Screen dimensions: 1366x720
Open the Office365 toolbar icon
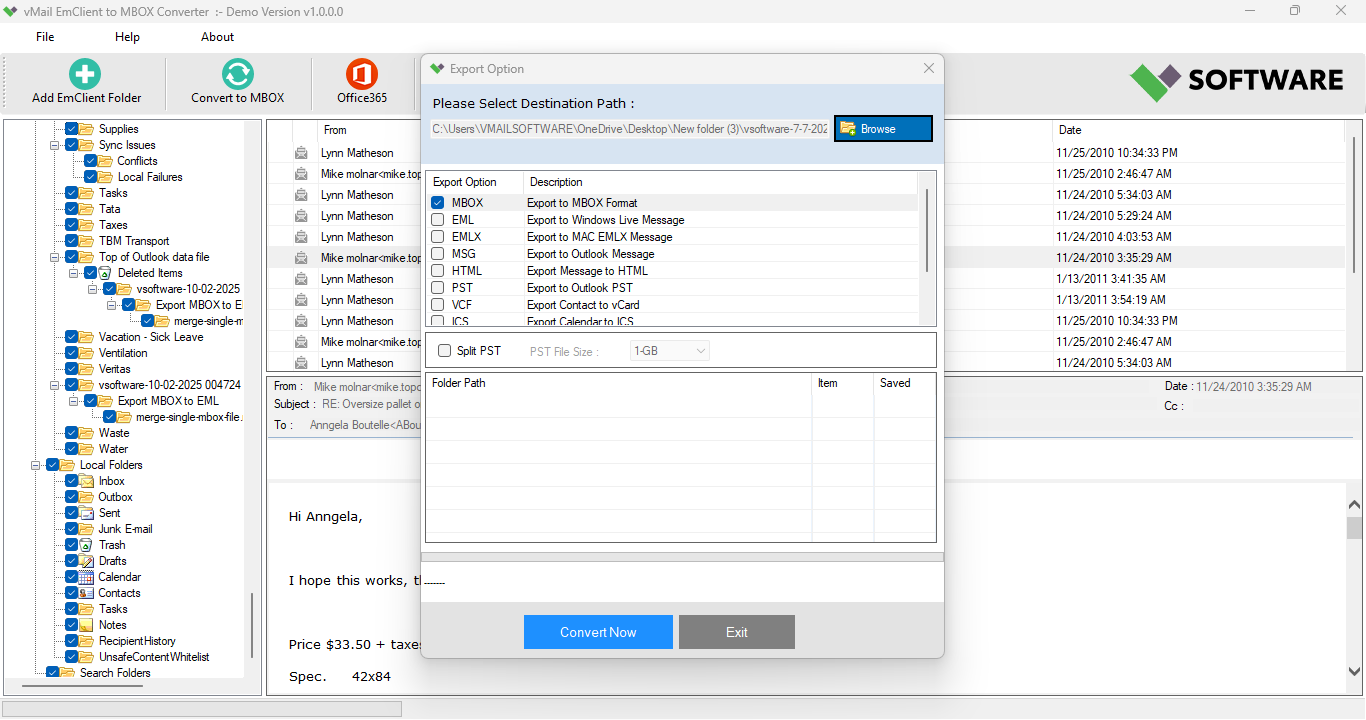tap(362, 74)
